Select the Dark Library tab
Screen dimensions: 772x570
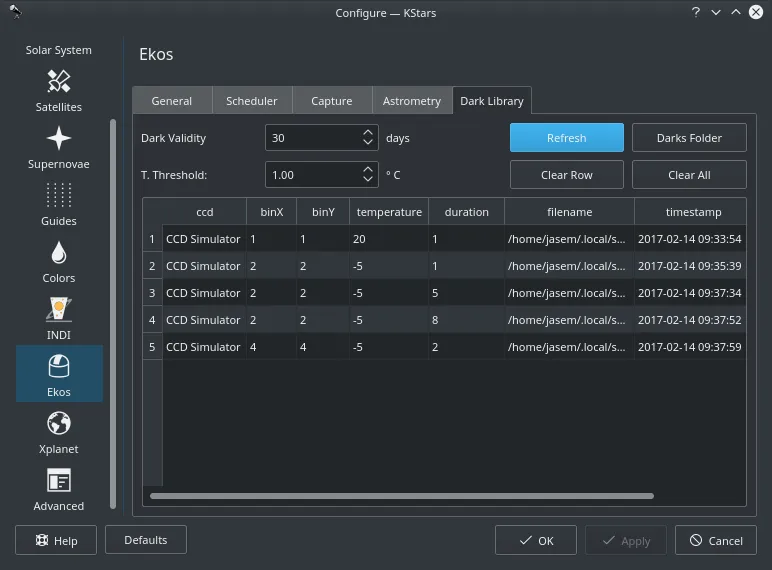(492, 101)
